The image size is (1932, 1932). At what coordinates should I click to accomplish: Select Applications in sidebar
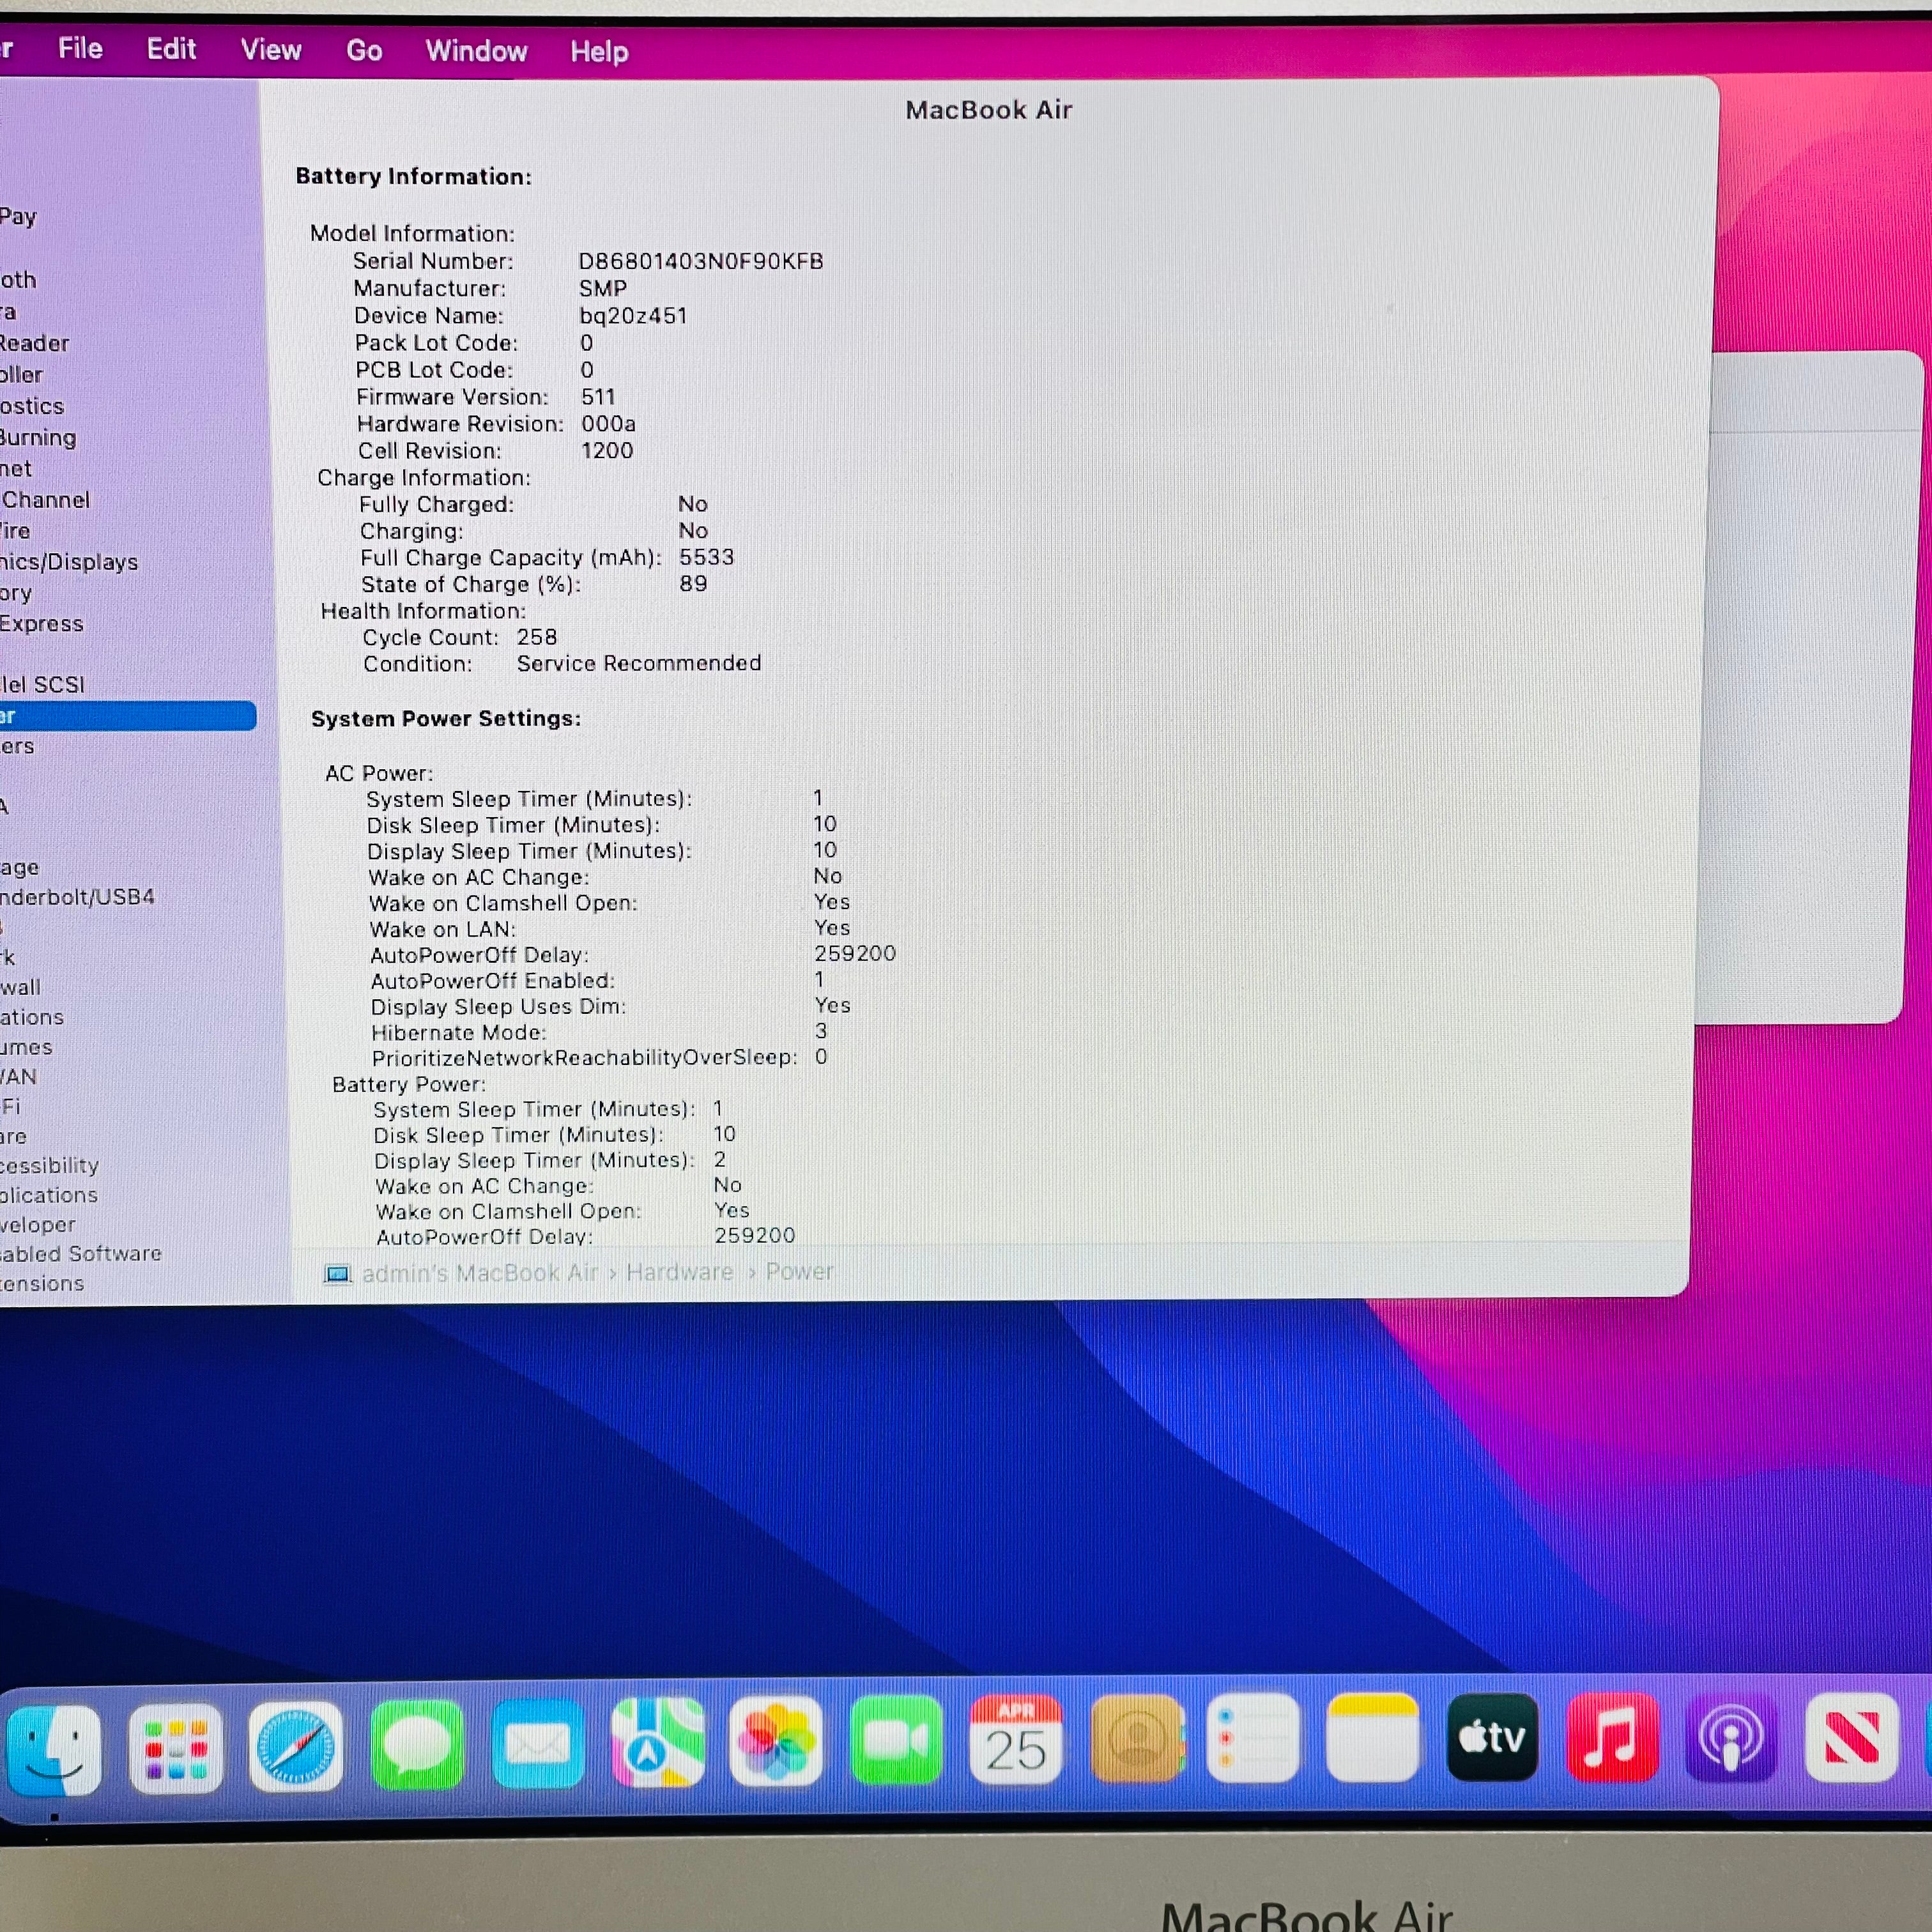click(x=49, y=1195)
